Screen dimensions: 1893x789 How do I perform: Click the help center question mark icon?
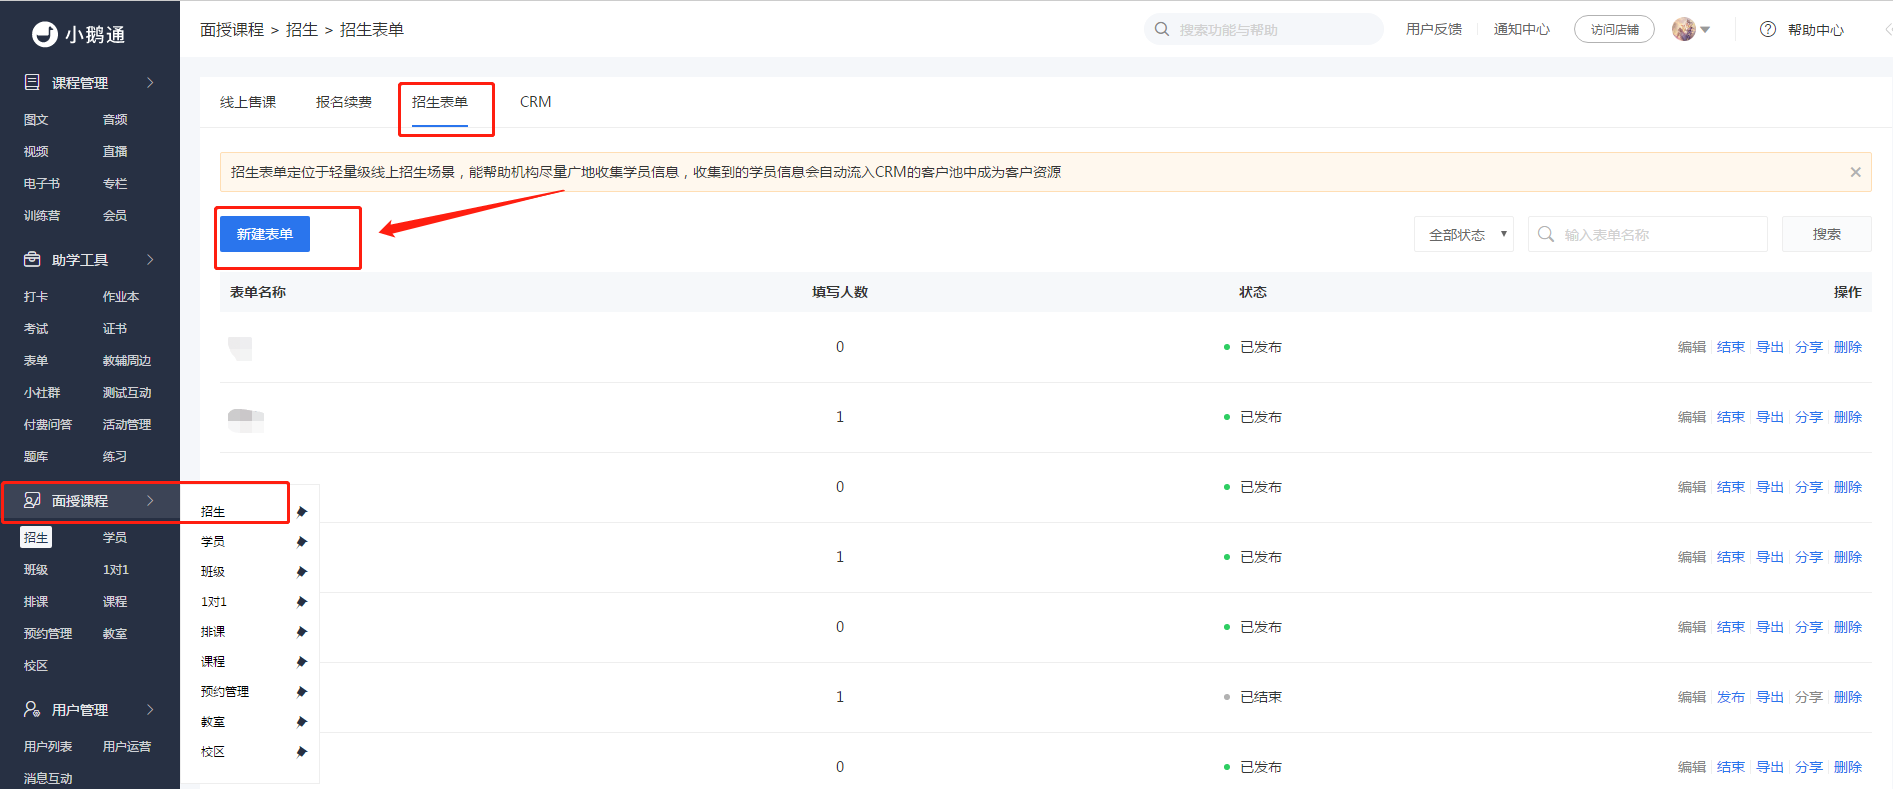pyautogui.click(x=1768, y=29)
